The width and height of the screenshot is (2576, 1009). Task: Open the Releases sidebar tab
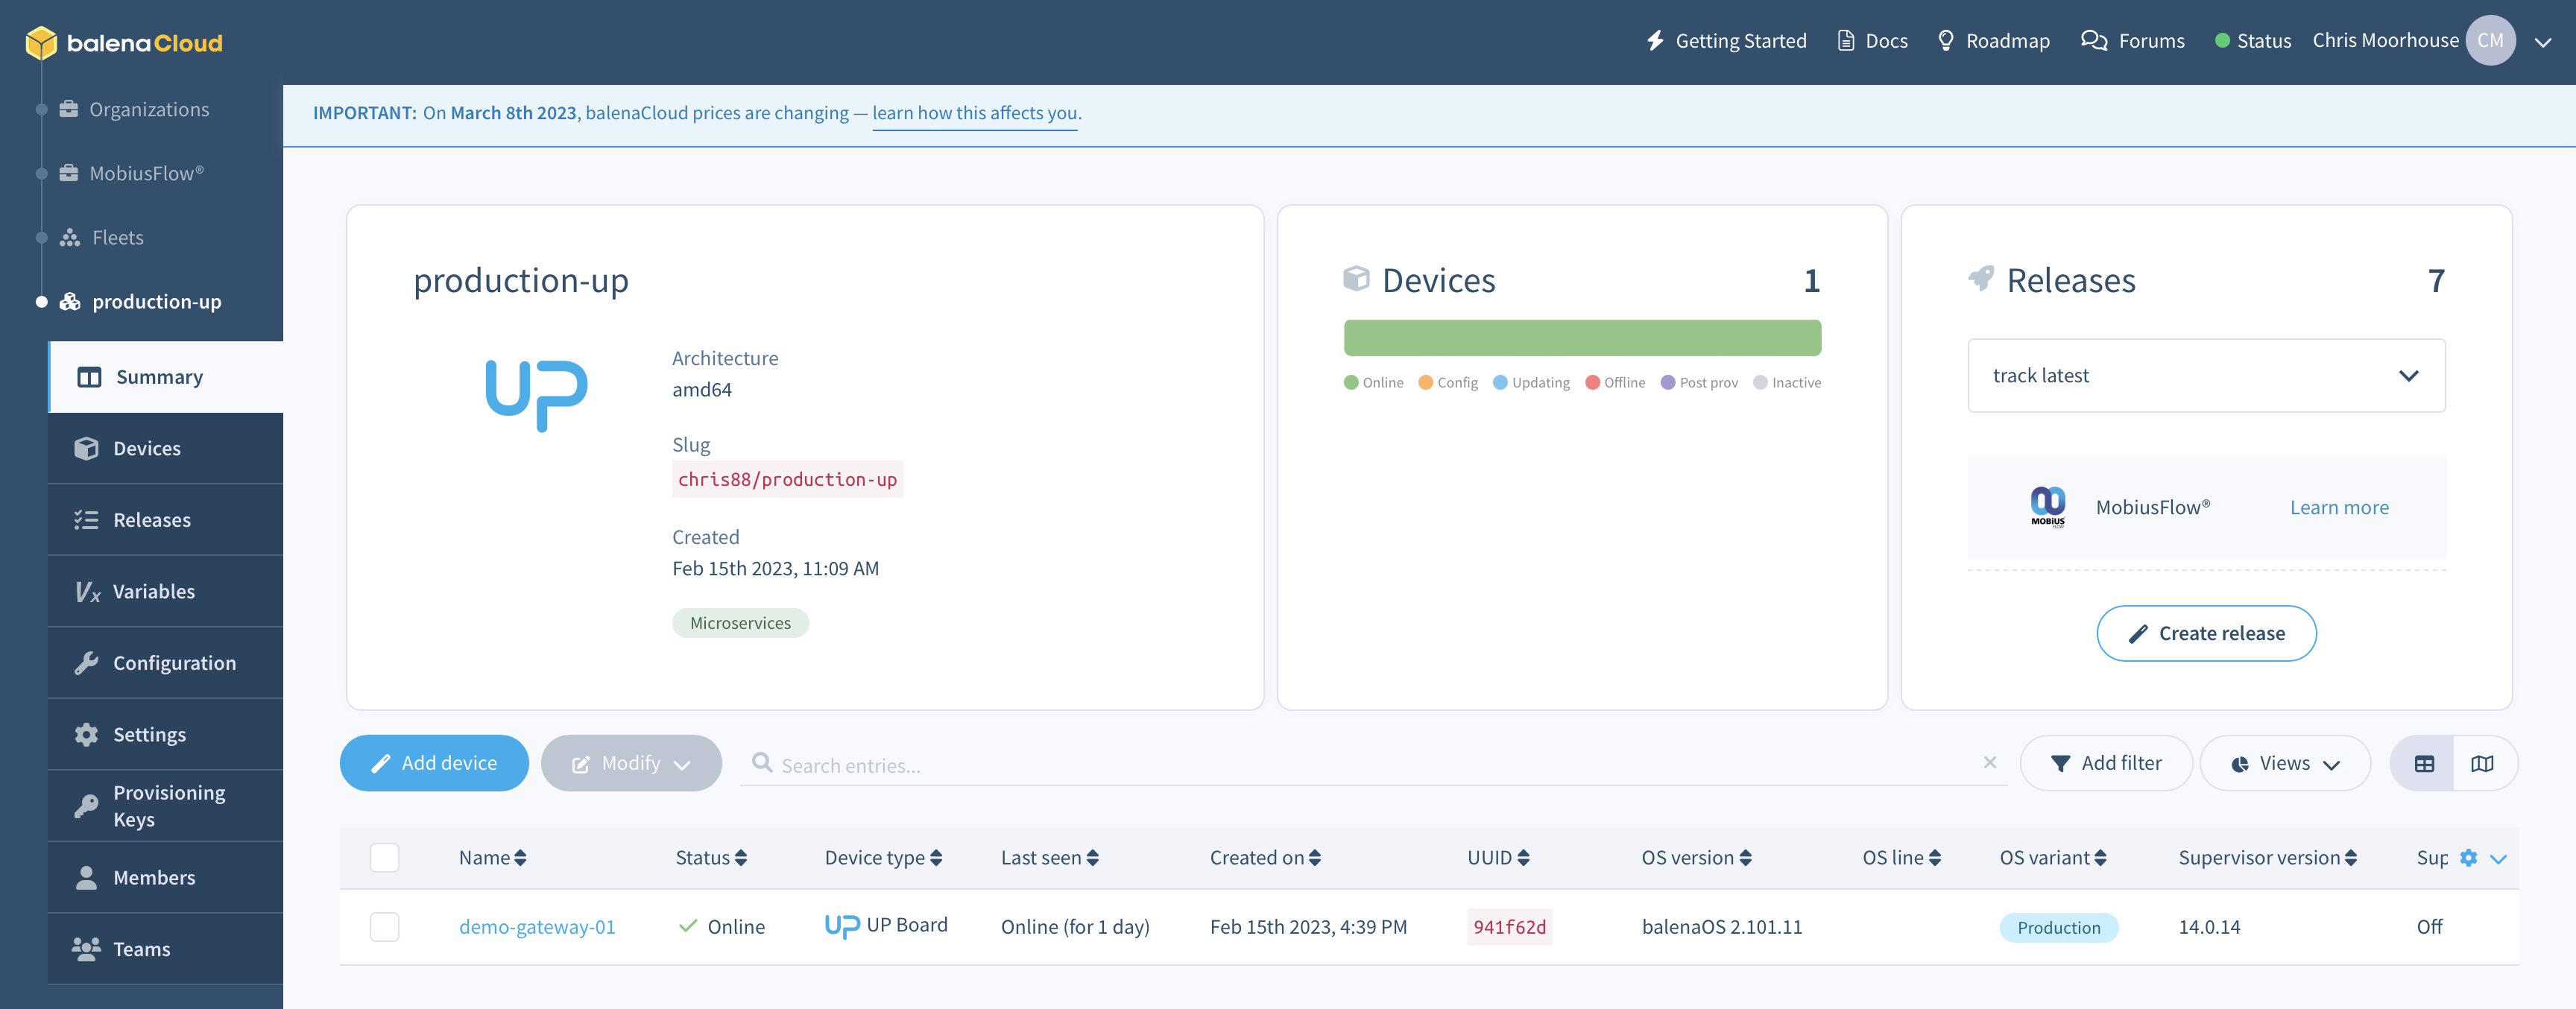coord(166,520)
